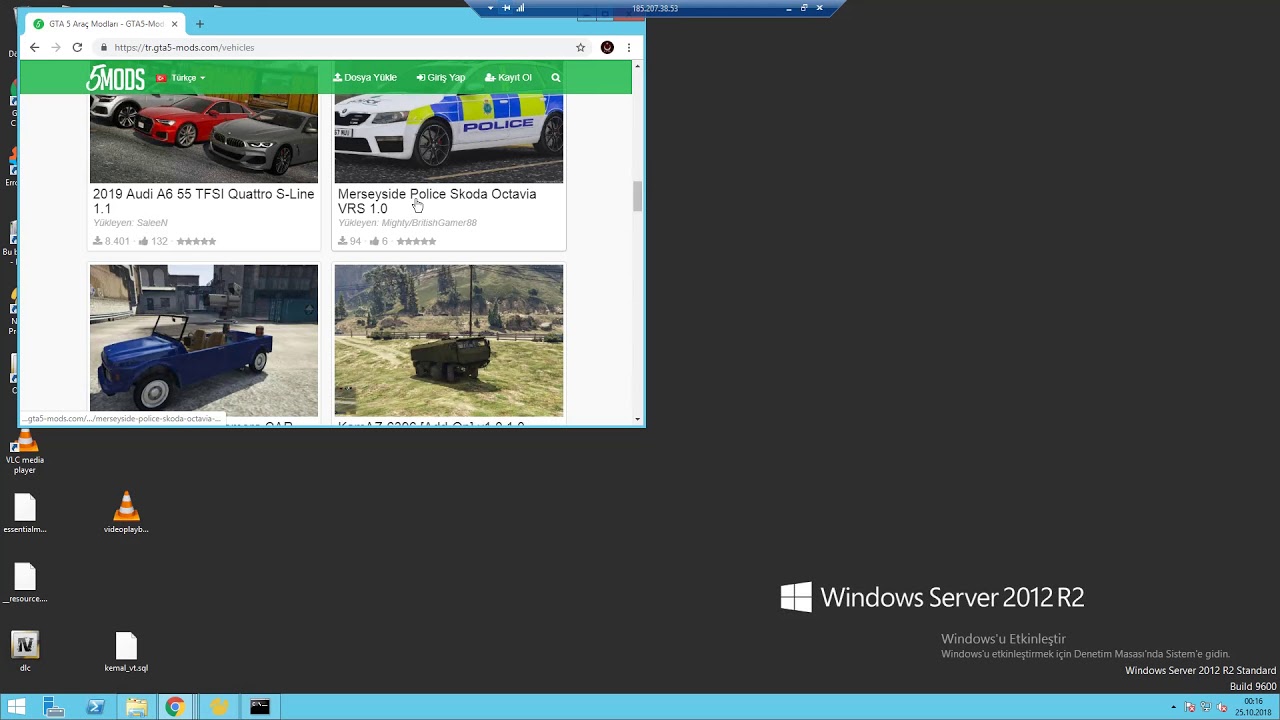Click the site search magnifier icon
Image resolution: width=1280 pixels, height=720 pixels.
tap(556, 77)
